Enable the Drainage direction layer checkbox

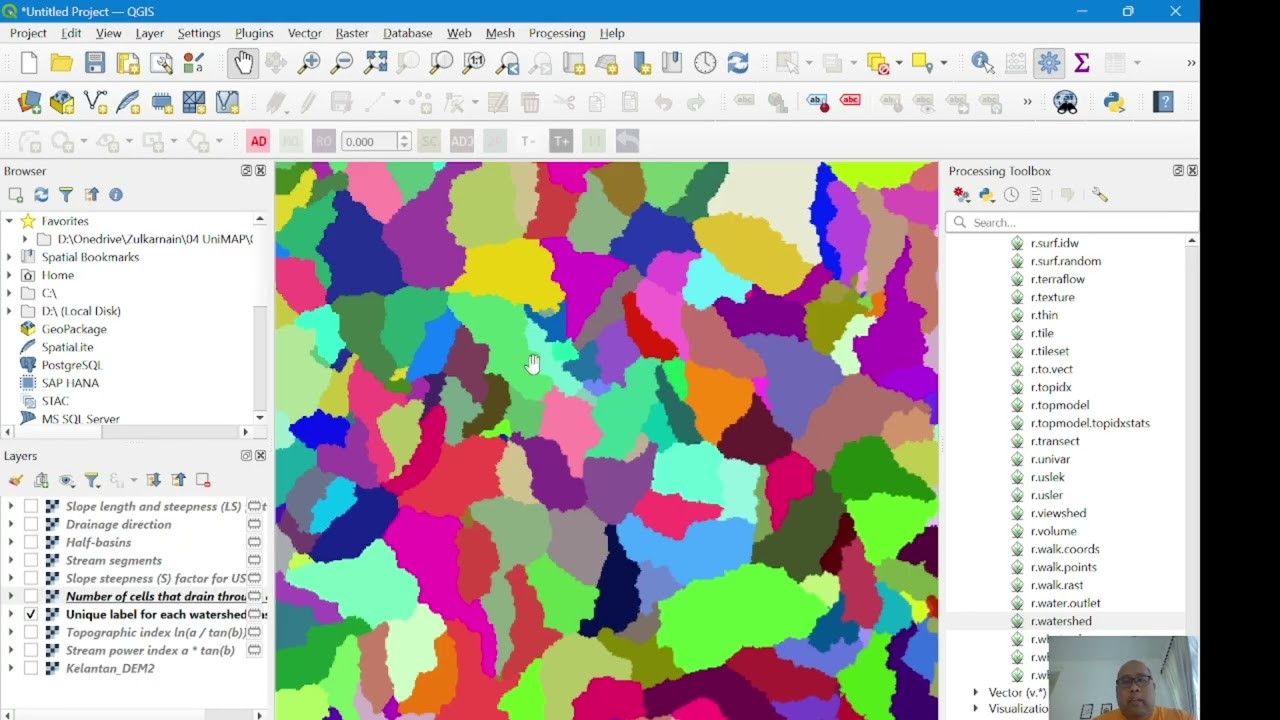point(31,524)
